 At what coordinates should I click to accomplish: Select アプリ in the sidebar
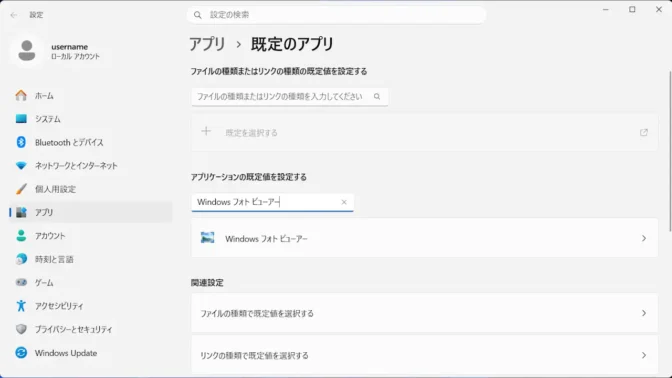coord(90,212)
